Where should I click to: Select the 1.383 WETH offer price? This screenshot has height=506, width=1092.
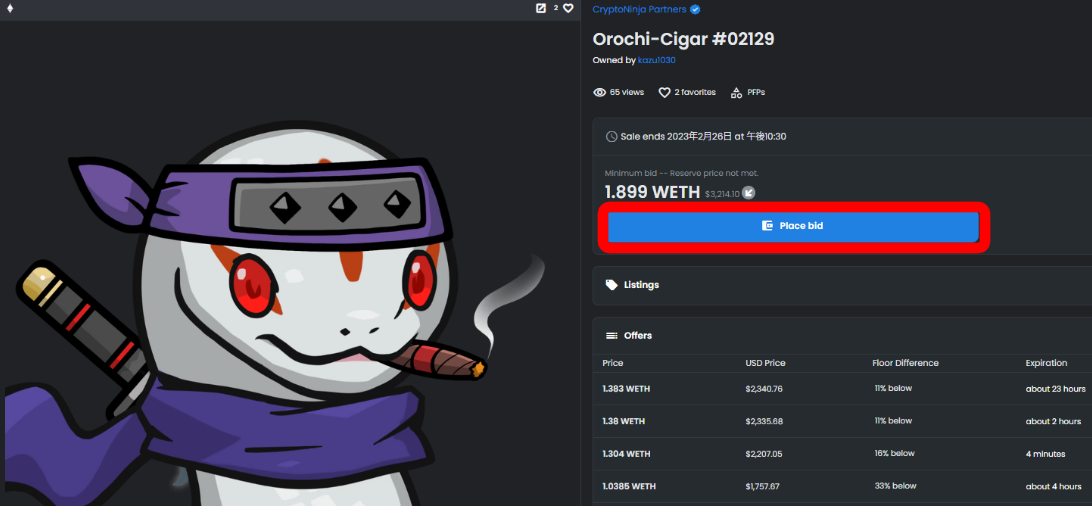(626, 389)
